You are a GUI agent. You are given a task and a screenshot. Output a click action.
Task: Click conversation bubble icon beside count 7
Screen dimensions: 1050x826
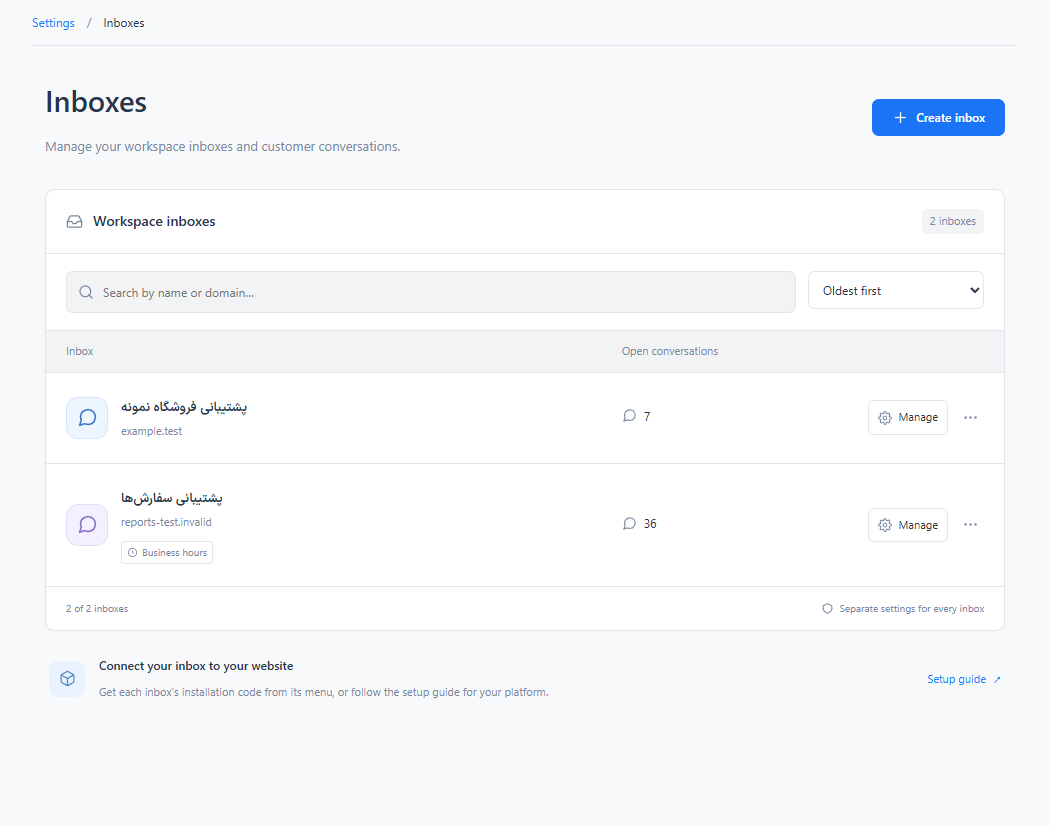point(629,416)
